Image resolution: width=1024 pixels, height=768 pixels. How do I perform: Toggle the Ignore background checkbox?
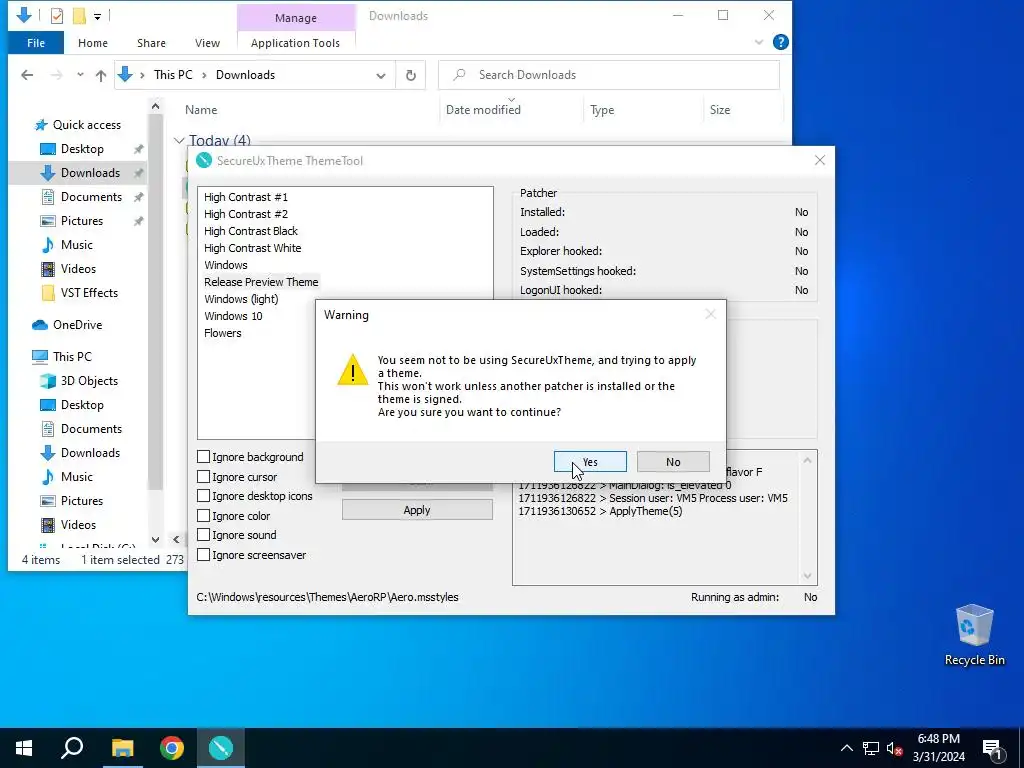[x=203, y=456]
